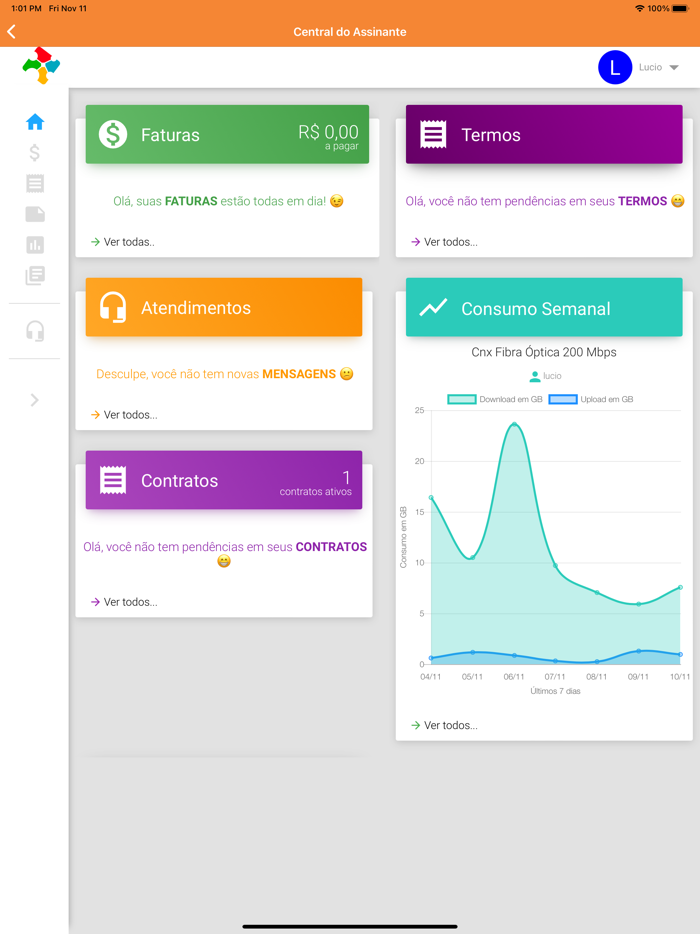
Task: Click the CONTRATOS no pendências message
Action: (x=225, y=554)
